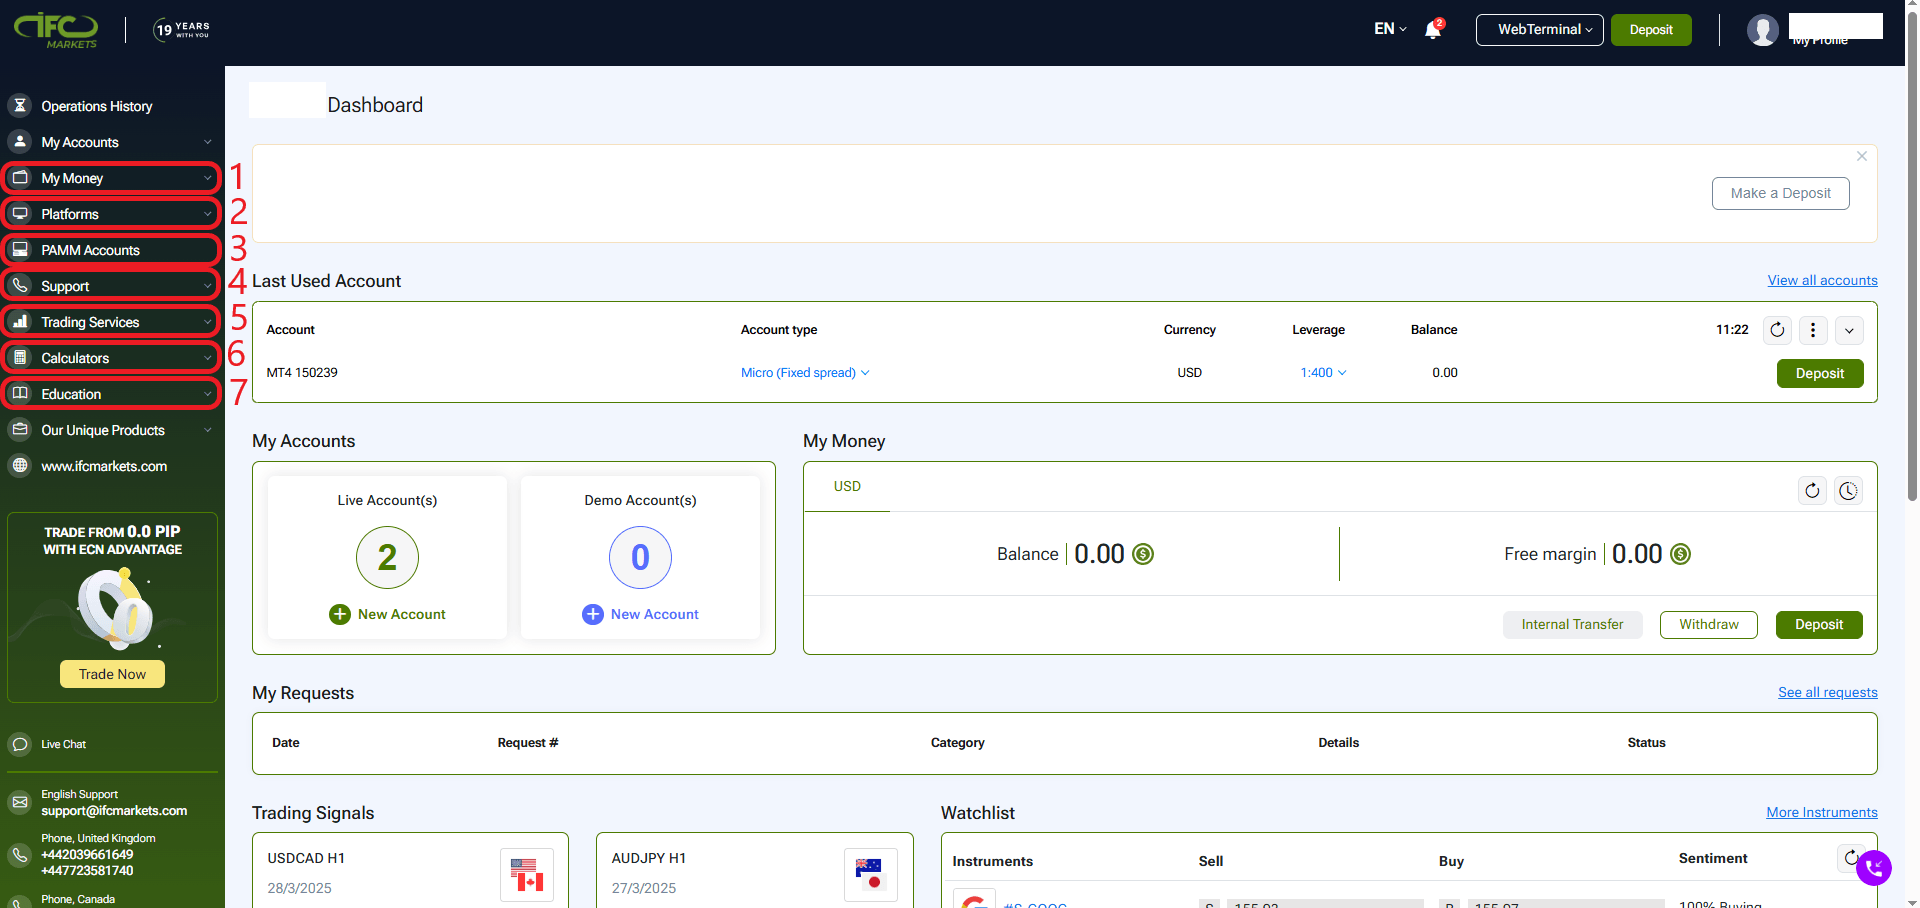Click the Withdraw button

[x=1709, y=624]
